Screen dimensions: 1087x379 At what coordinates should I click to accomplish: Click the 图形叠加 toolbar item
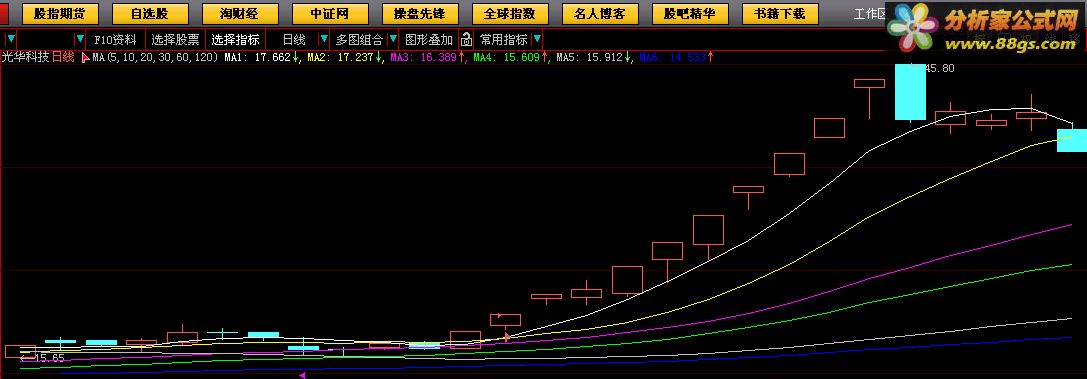[429, 39]
